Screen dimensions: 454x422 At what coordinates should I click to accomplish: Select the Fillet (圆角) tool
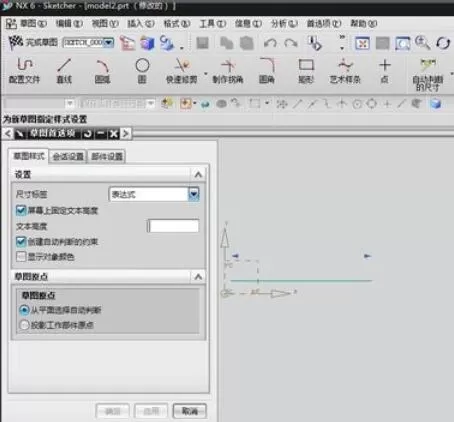pos(267,71)
